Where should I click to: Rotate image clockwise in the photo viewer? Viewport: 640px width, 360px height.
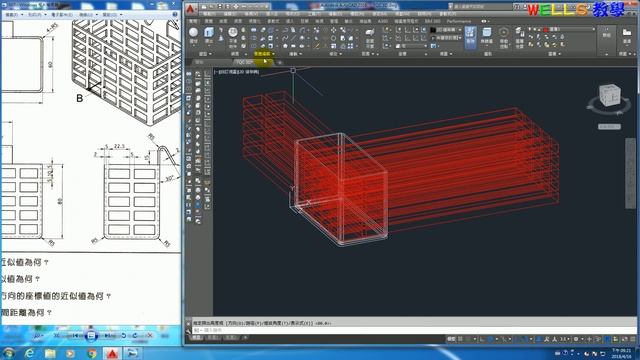(135, 336)
